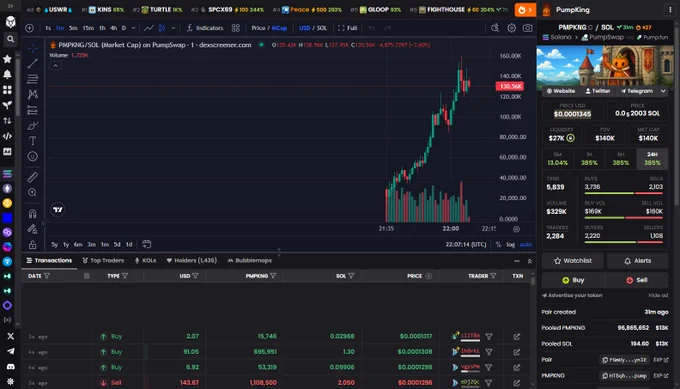Open gainers and losers arrows icon
This screenshot has width=680, height=389.
(x=7, y=121)
